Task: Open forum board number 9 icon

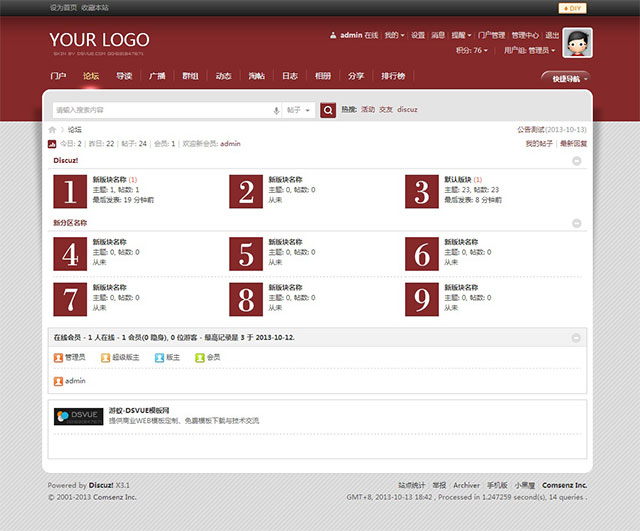Action: coord(422,299)
